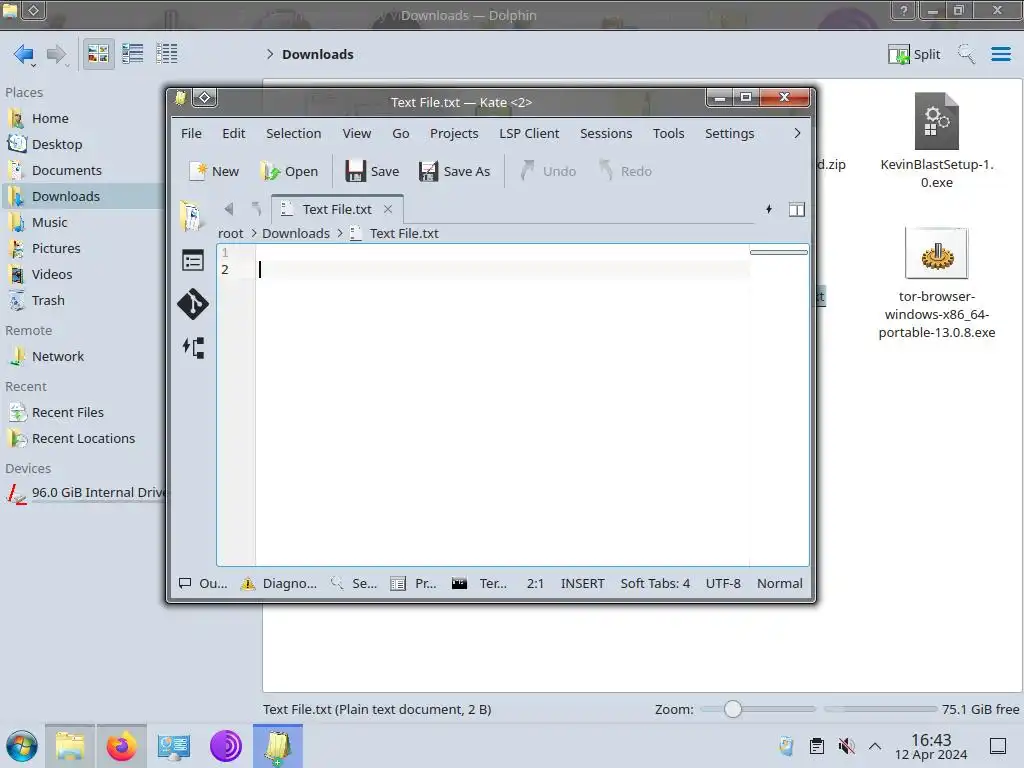Select the KevinBlastSetup-1.0.exe file
1024x768 pixels.
(x=936, y=141)
